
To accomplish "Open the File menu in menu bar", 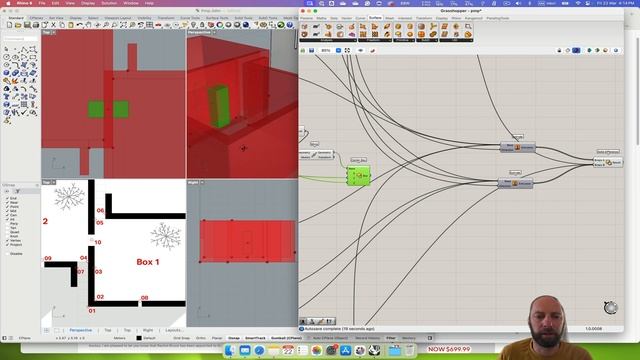I will pyautogui.click(x=42, y=3).
